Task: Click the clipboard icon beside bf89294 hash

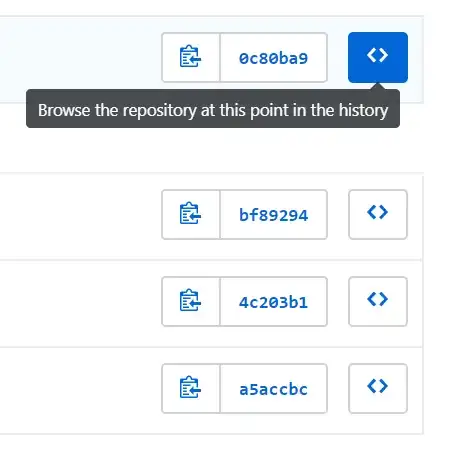Action: [190, 213]
